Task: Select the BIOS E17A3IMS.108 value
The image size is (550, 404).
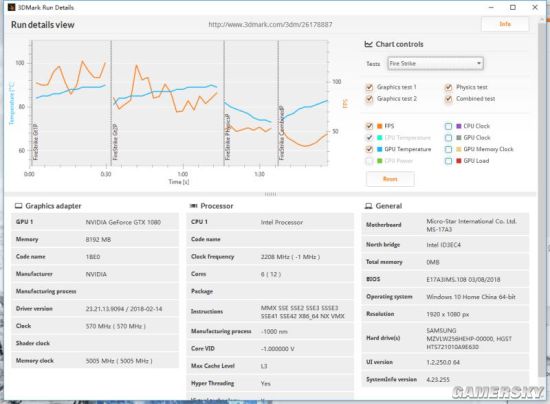Action: tap(463, 280)
